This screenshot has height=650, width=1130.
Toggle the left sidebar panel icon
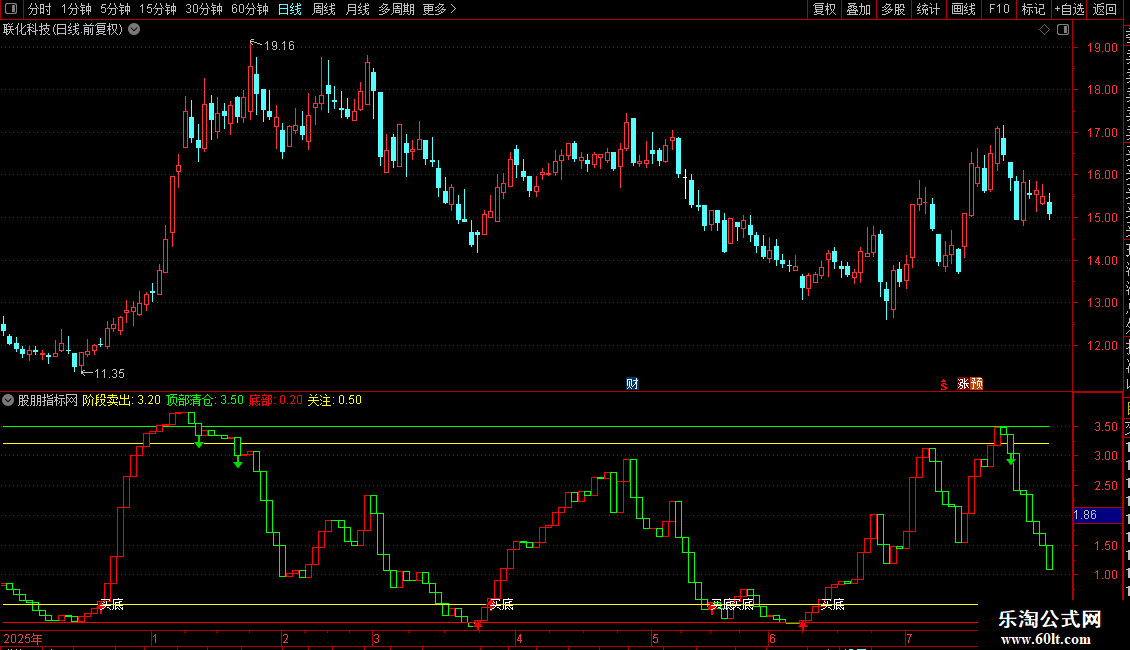(11, 9)
